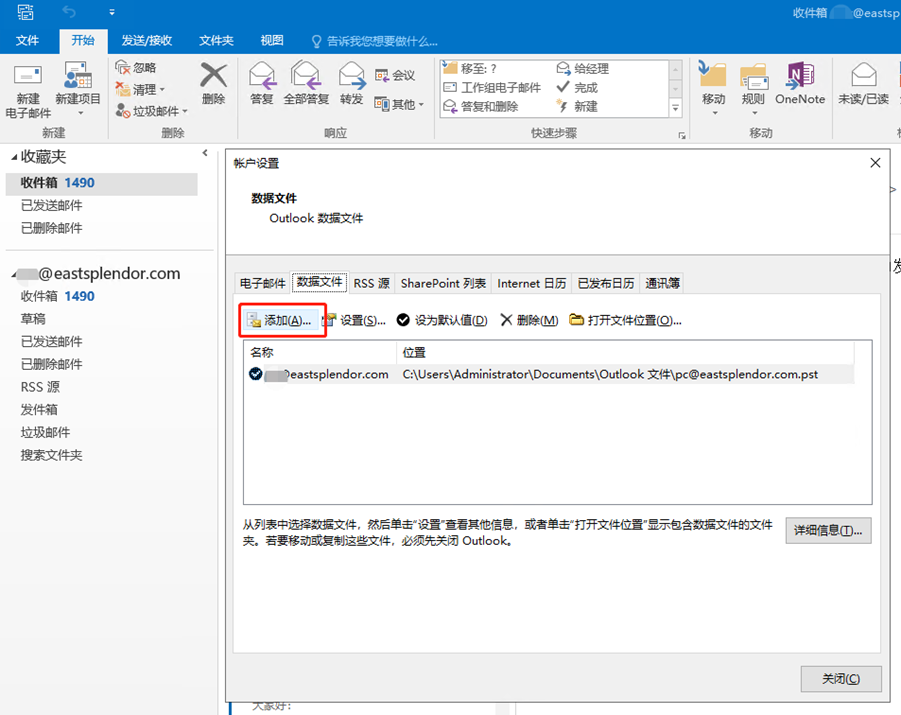The width and height of the screenshot is (901, 715).
Task: Click 打开文件位置 folder button
Action: coord(626,320)
